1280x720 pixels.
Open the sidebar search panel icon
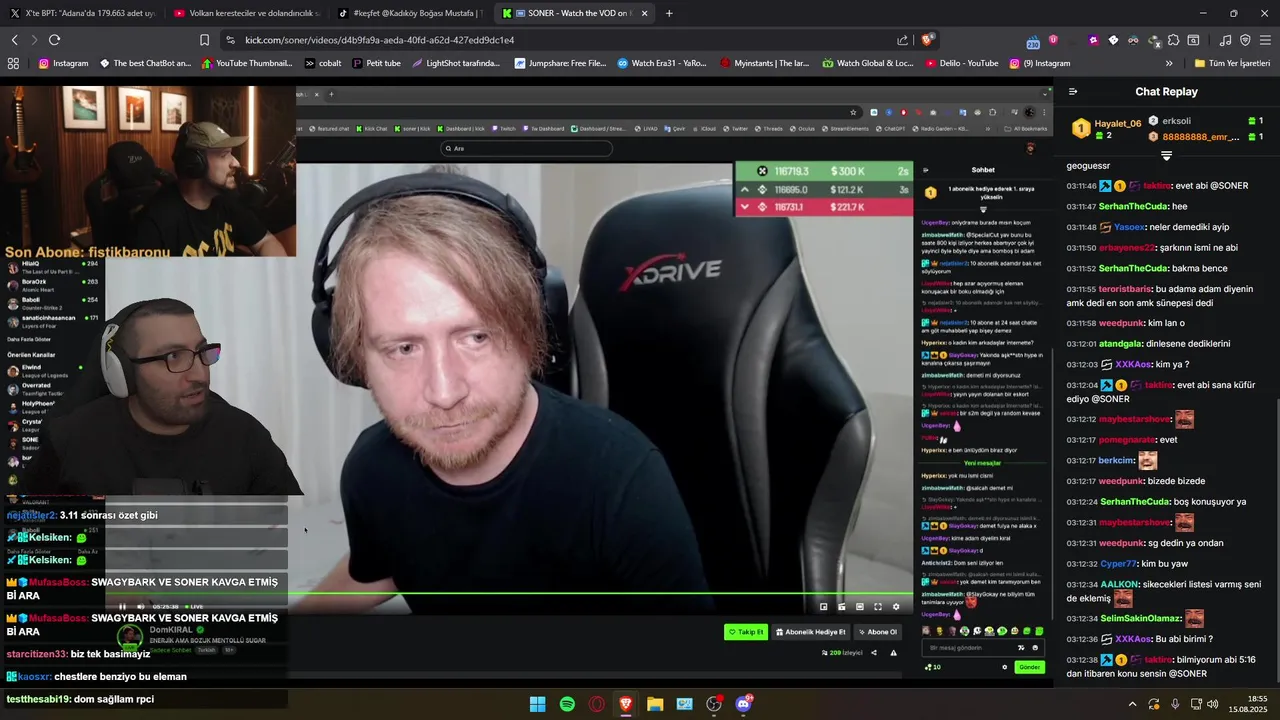(x=1193, y=40)
